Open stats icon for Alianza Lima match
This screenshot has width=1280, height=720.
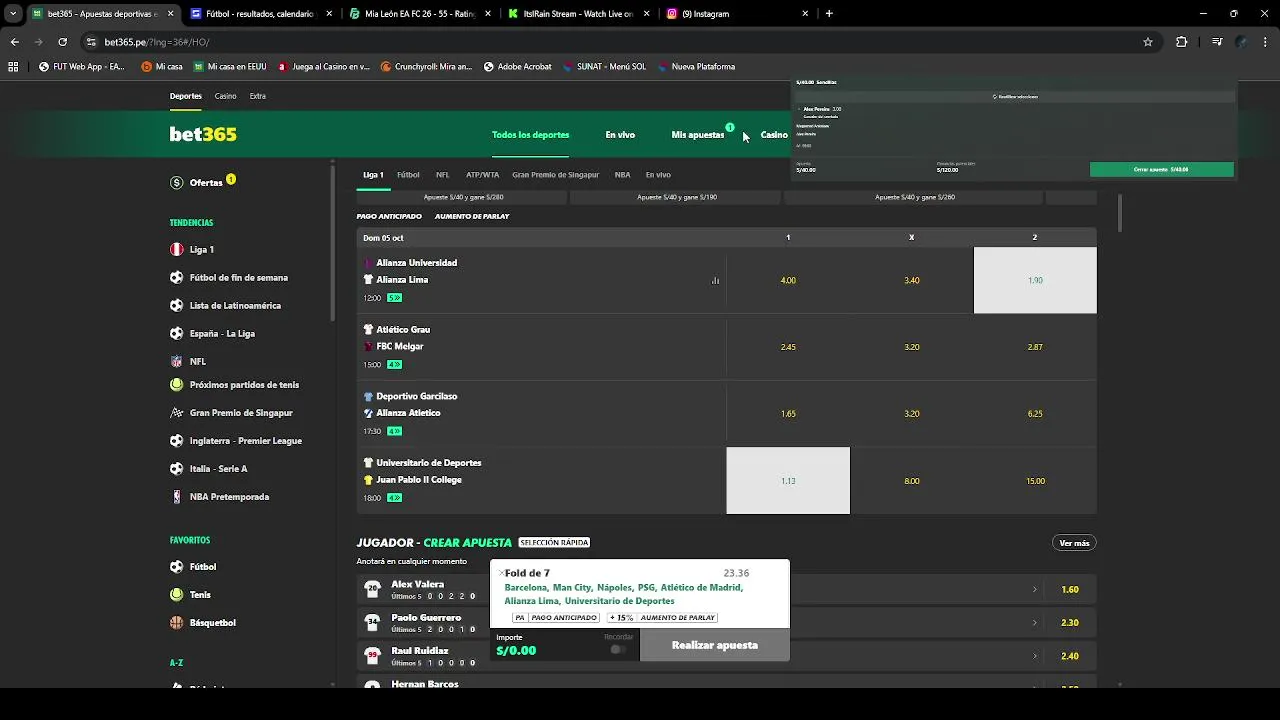pos(715,281)
